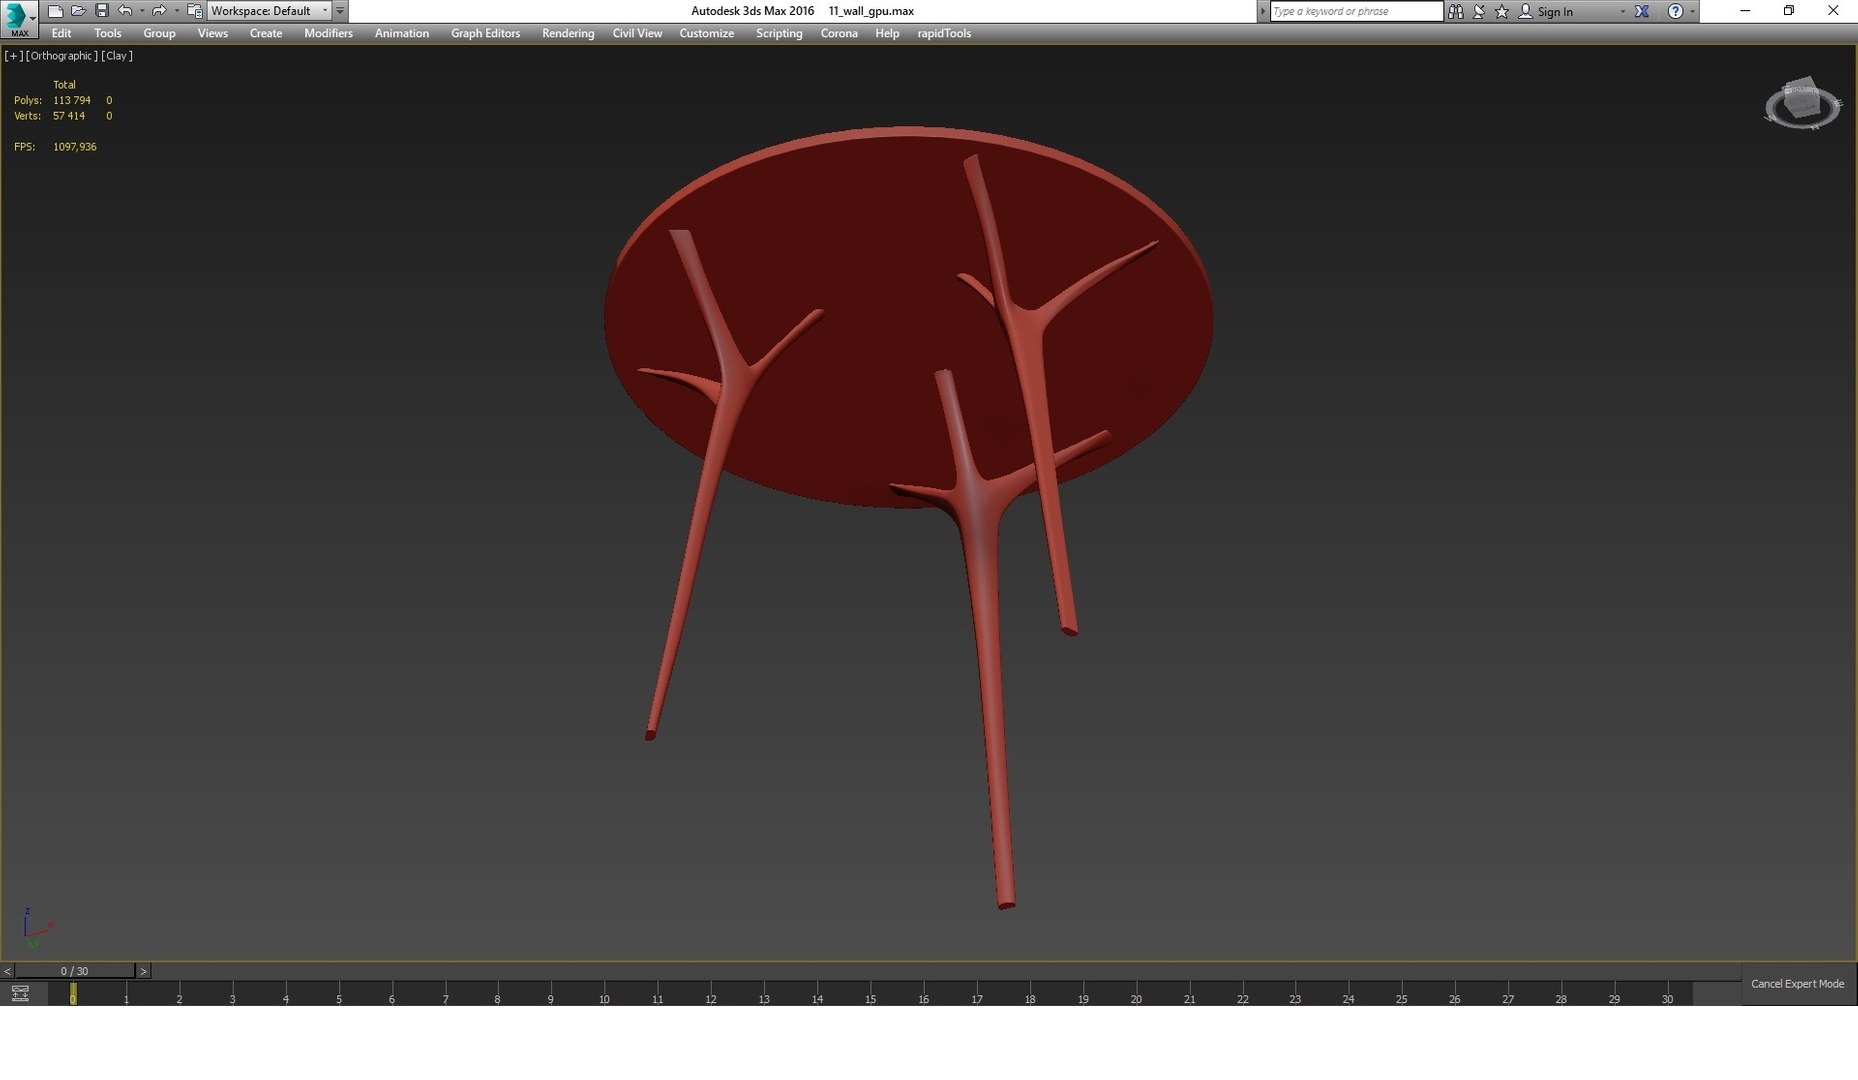Expand the Sign In dropdown arrow
Viewport: 1858px width, 1080px height.
pyautogui.click(x=1622, y=11)
